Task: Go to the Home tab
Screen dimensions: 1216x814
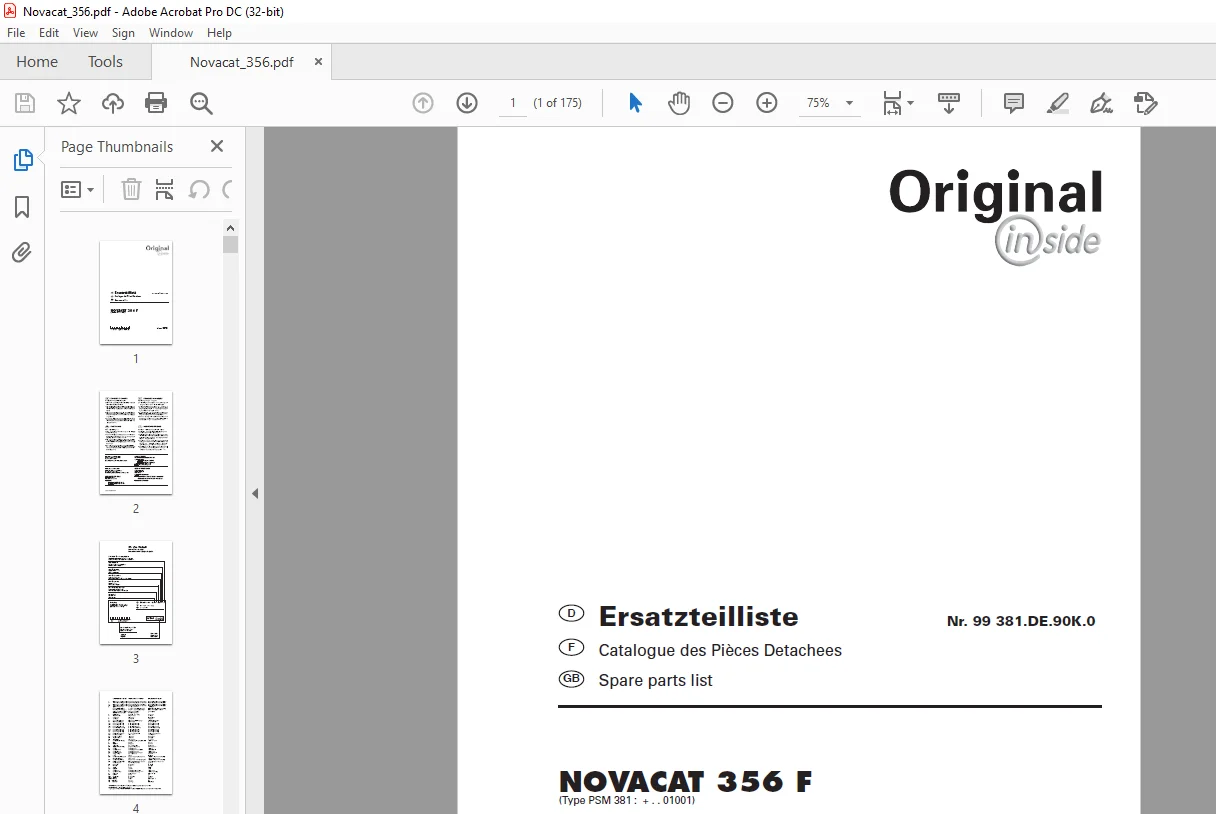Action: (x=37, y=62)
